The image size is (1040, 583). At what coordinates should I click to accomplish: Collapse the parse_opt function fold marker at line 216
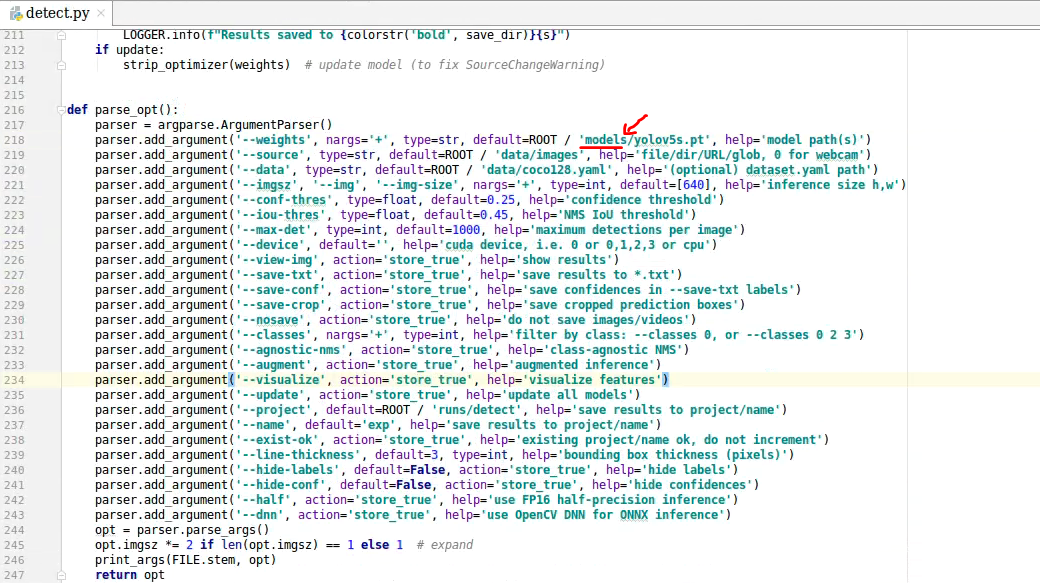[61, 110]
